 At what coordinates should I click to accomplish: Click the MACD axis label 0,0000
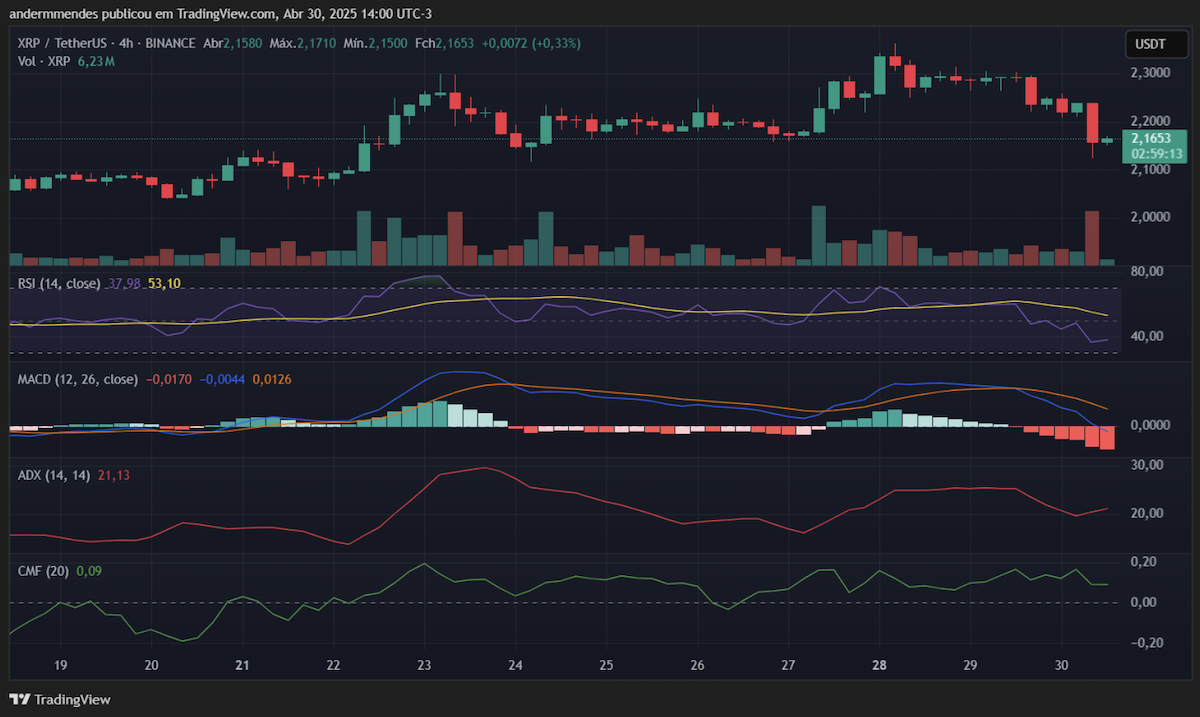pos(1150,425)
